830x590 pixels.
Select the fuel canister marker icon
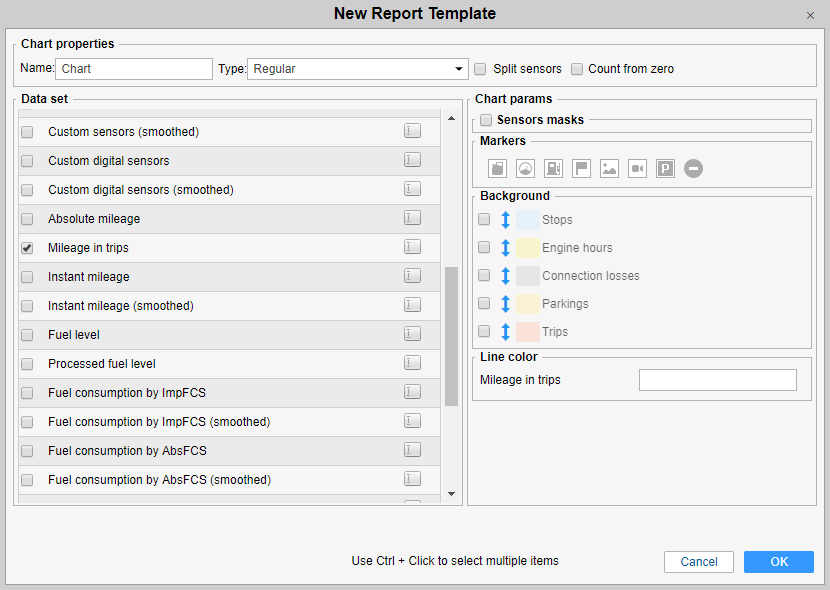pos(497,169)
